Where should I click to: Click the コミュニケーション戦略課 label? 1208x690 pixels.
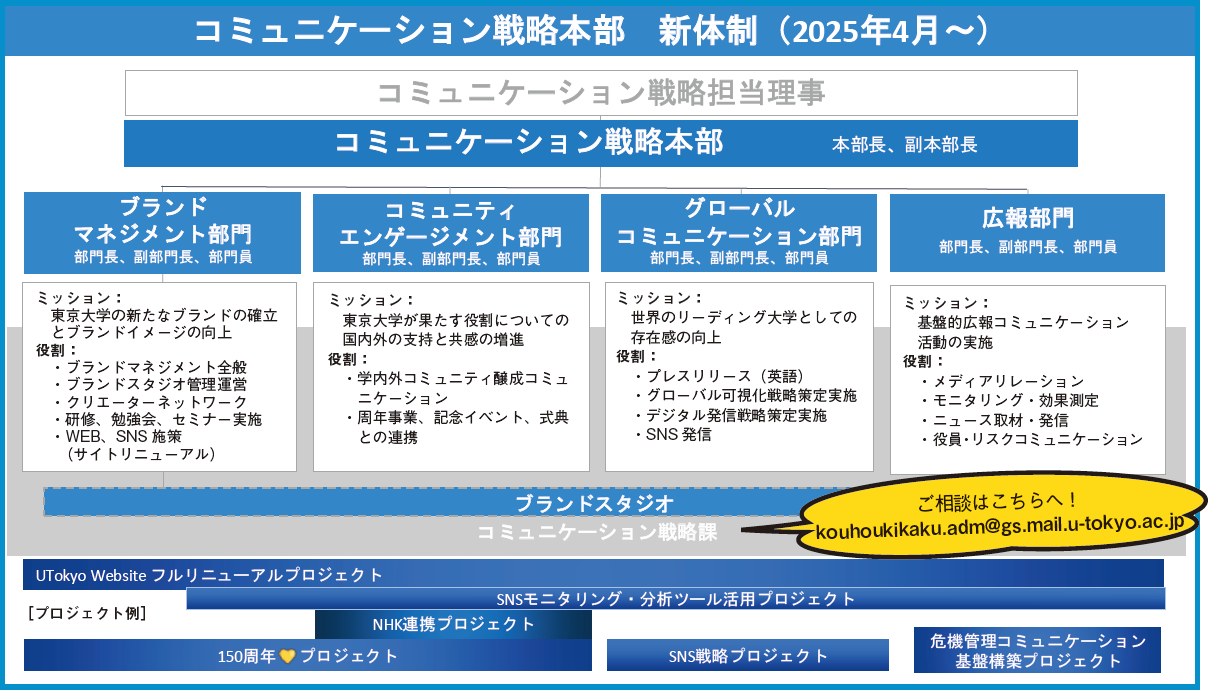tap(597, 532)
